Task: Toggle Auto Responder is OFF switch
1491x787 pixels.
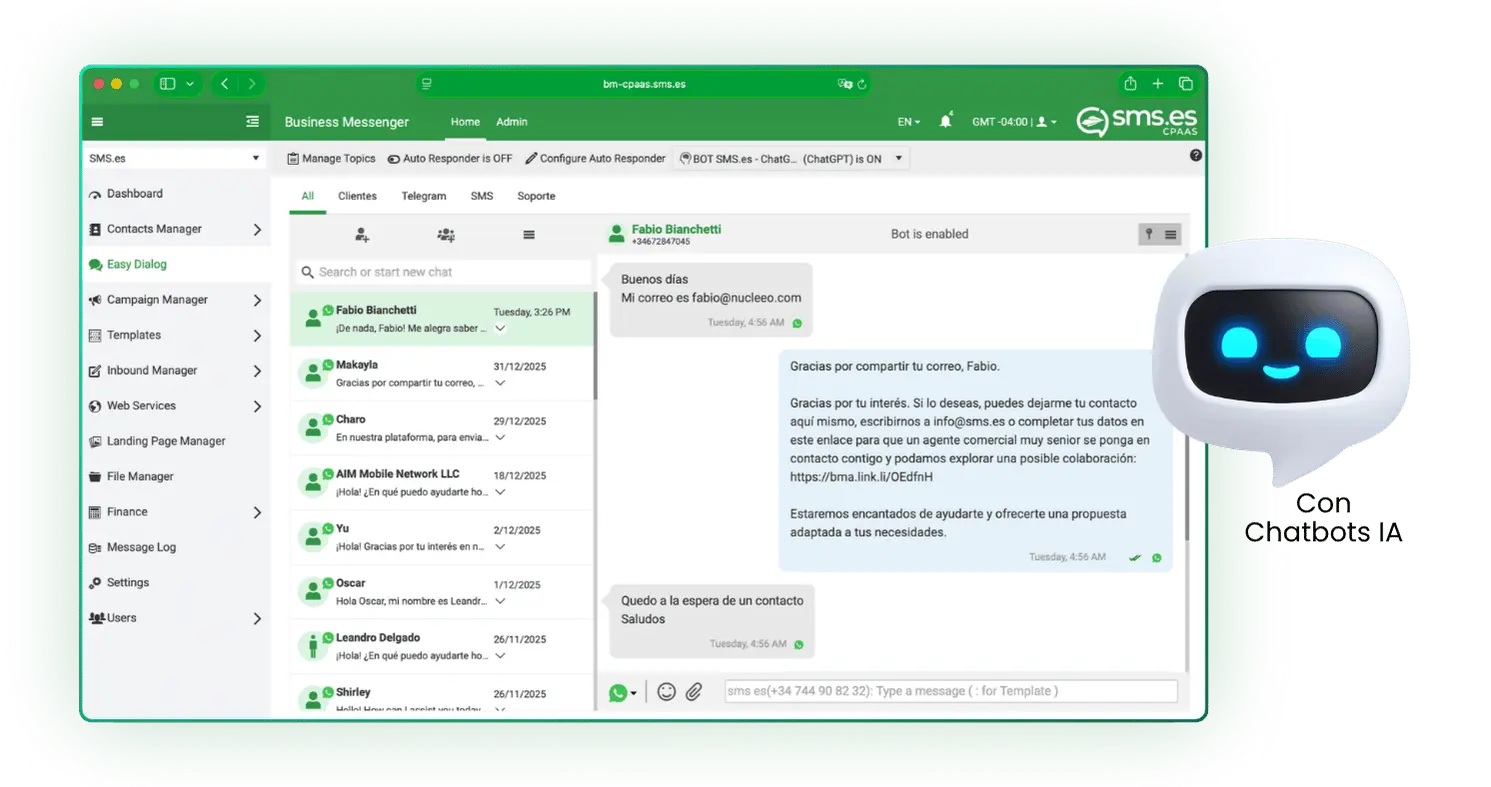Action: [394, 159]
